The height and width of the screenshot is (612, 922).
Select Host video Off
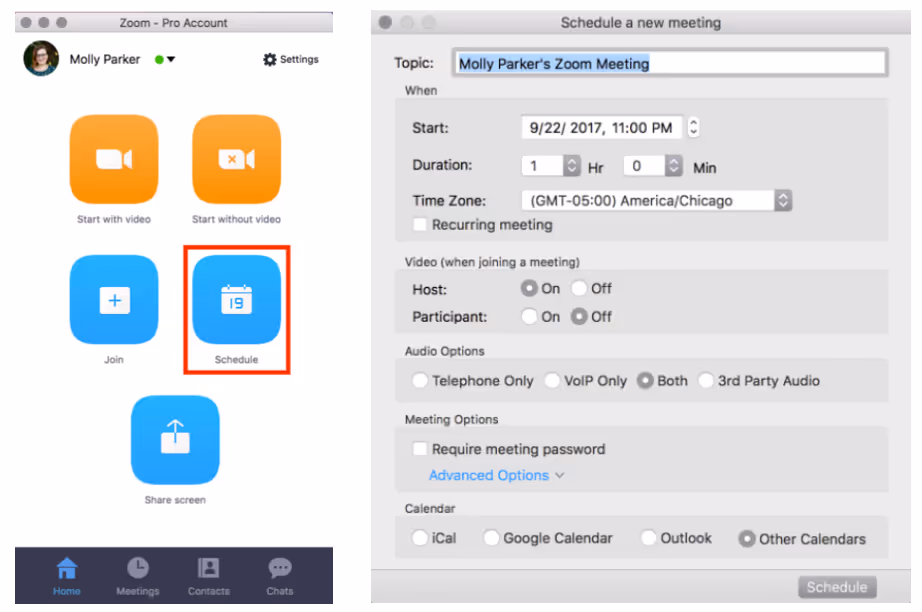pyautogui.click(x=579, y=288)
